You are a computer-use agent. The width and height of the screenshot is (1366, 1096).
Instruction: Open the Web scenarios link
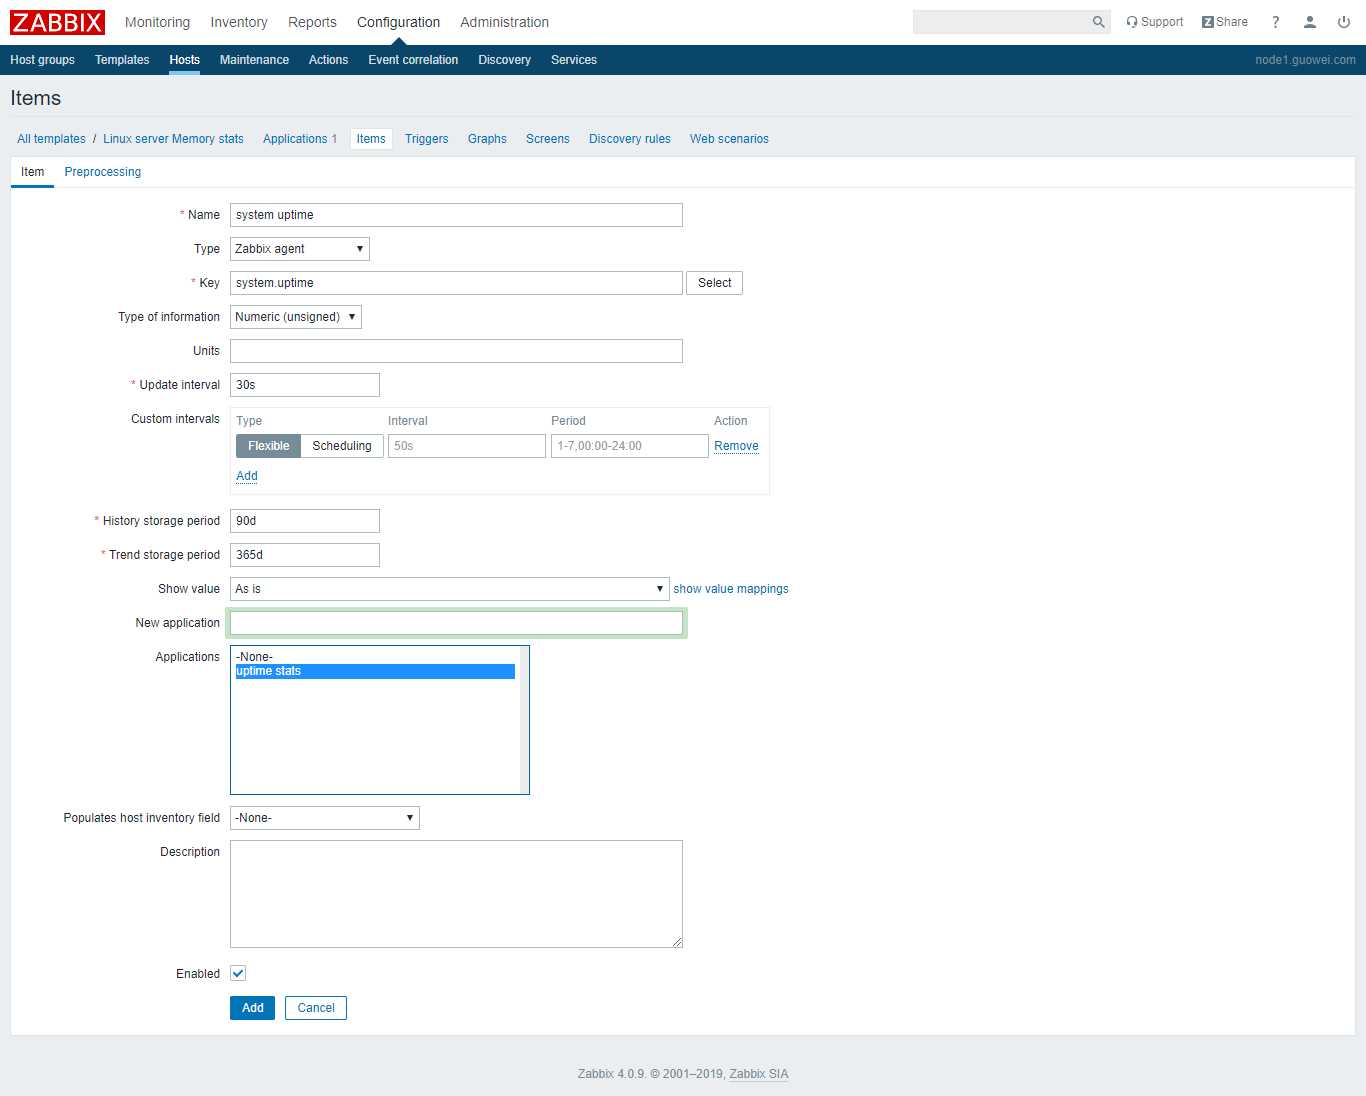click(729, 139)
